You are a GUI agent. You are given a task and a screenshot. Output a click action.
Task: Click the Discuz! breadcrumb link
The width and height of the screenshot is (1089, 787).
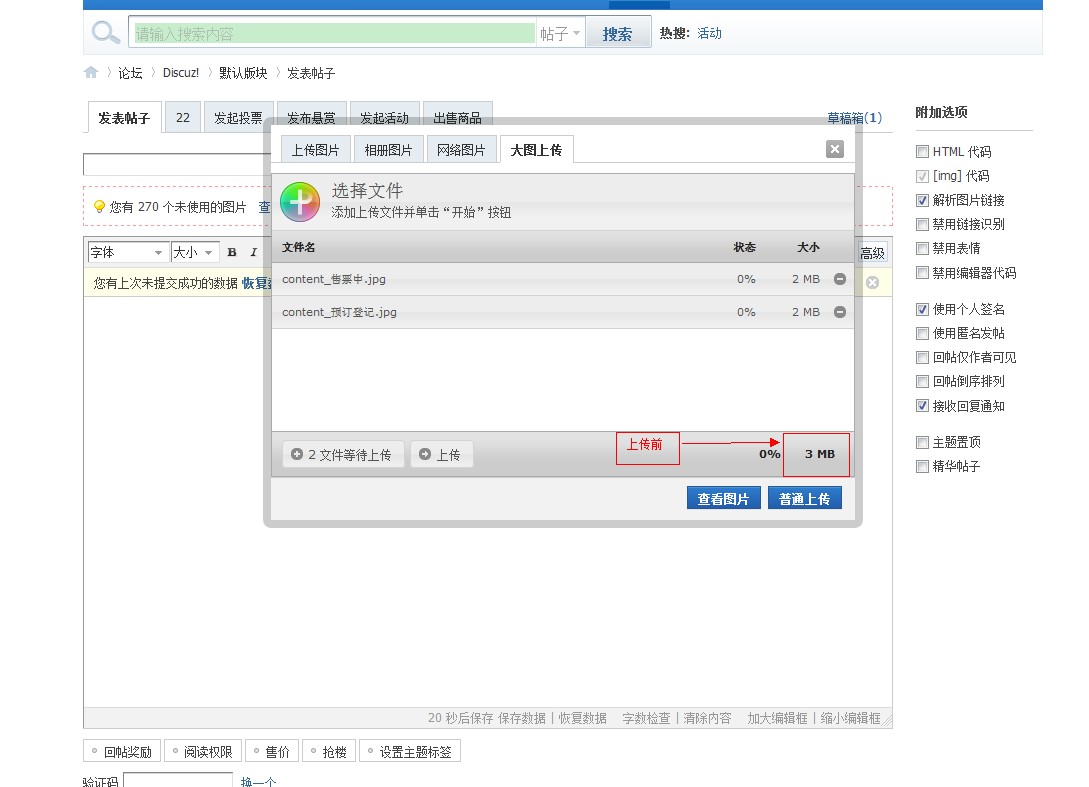point(181,72)
